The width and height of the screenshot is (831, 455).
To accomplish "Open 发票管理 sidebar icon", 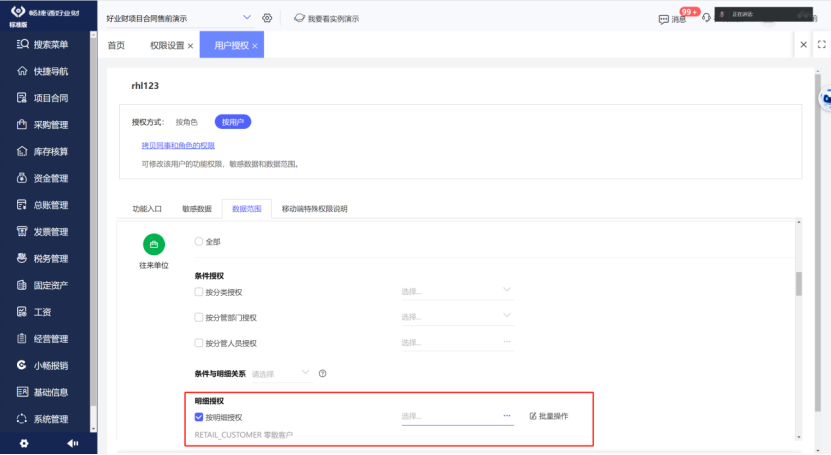I will pyautogui.click(x=22, y=231).
